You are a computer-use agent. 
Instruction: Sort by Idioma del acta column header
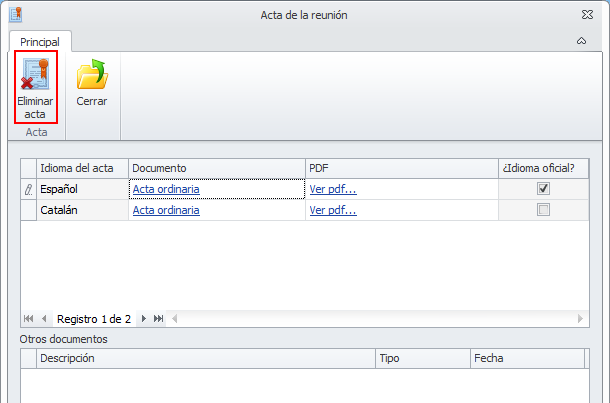[82, 168]
